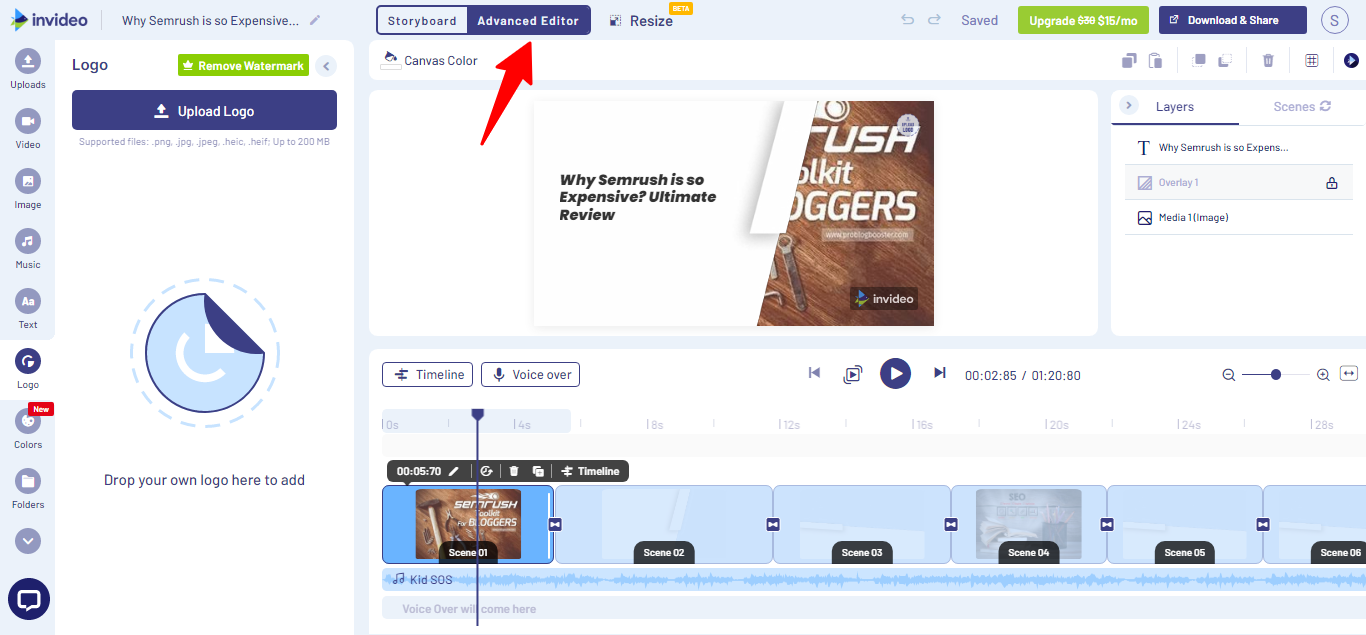Select the Media 1(Image) layer
This screenshot has width=1366, height=635.
coord(1239,217)
